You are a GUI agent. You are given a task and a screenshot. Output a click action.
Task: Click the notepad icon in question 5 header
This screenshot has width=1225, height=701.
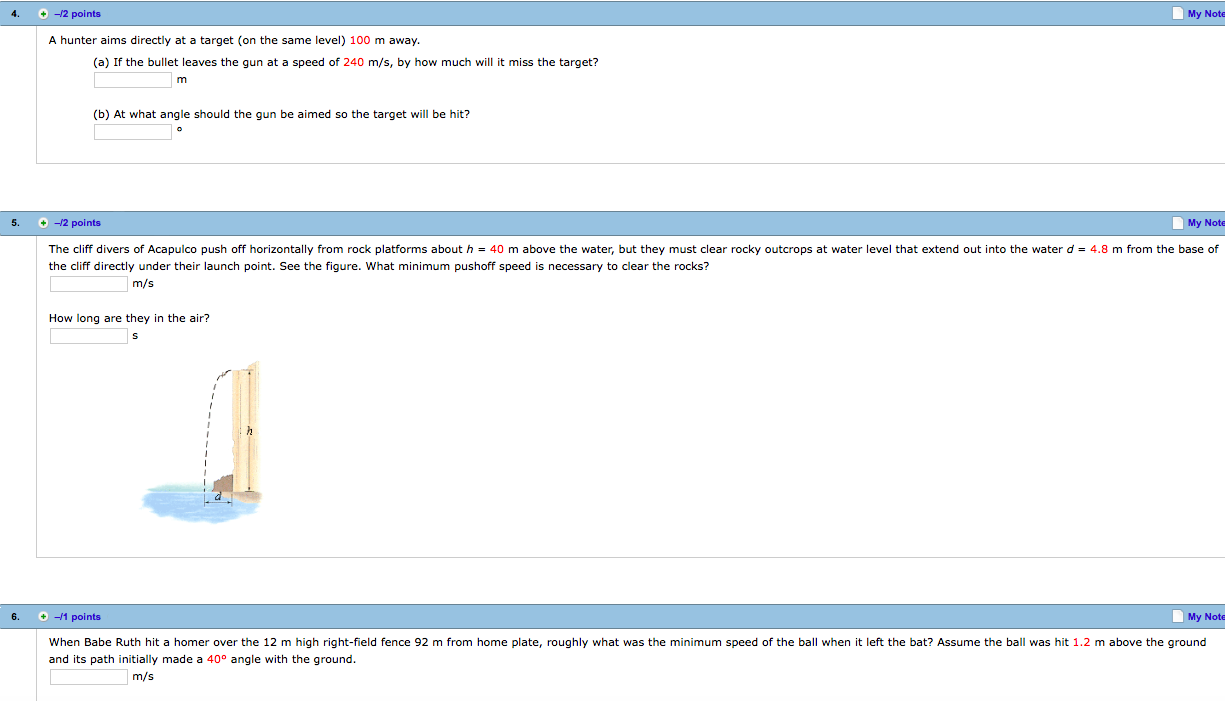pos(1178,223)
